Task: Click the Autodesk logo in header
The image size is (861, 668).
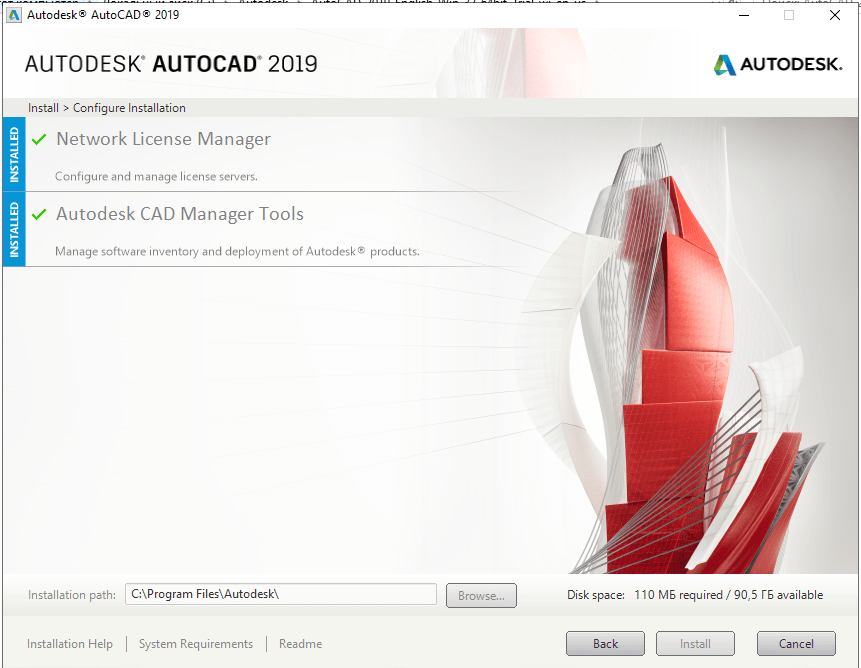Action: (778, 65)
